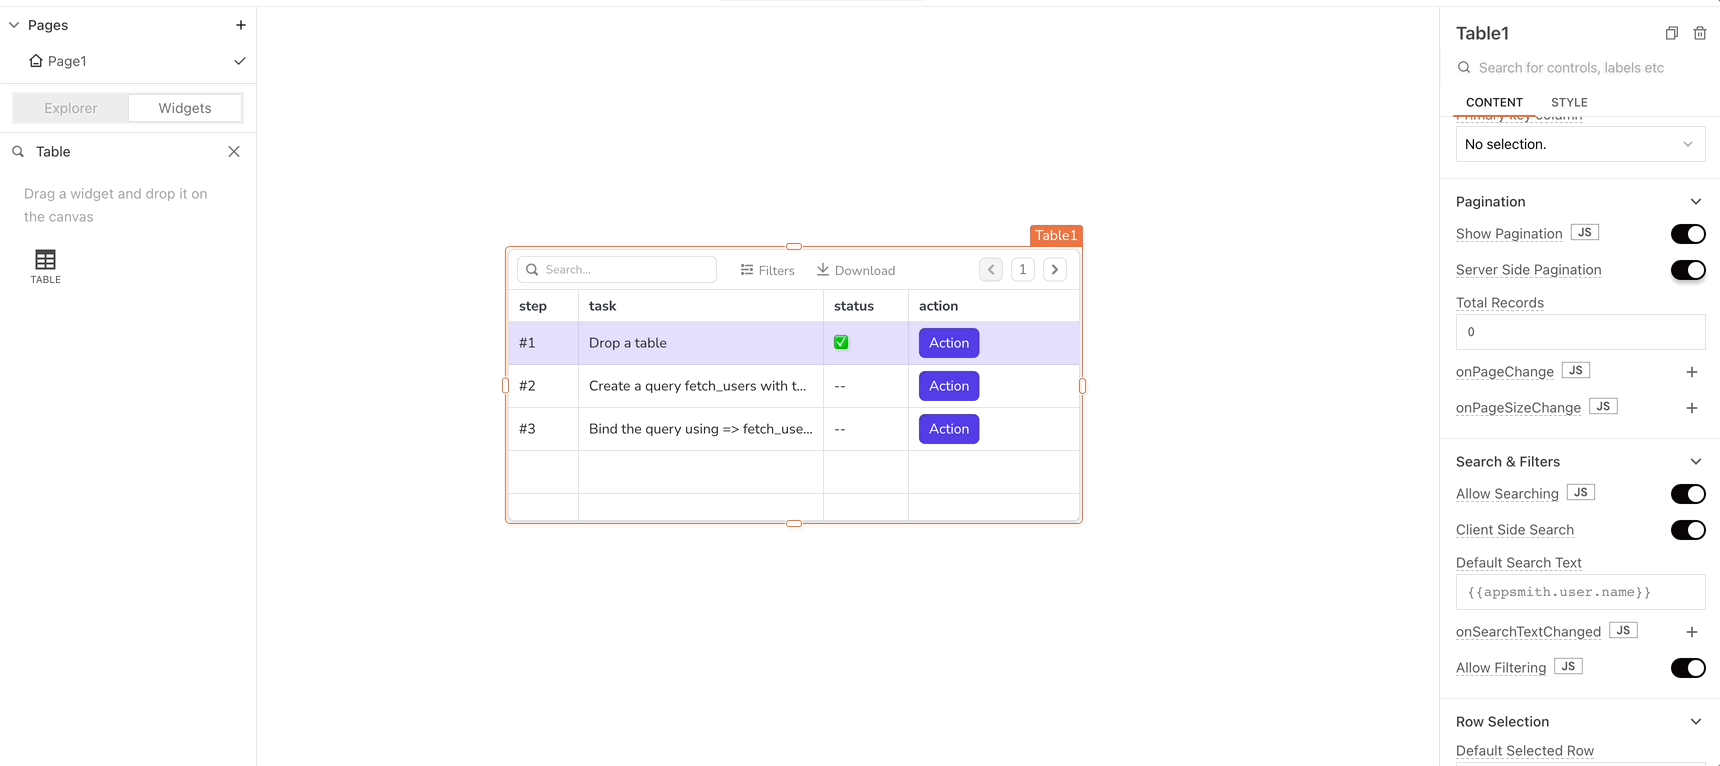1720x766 pixels.
Task: Click the Default Selected Row label
Action: coord(1525,751)
